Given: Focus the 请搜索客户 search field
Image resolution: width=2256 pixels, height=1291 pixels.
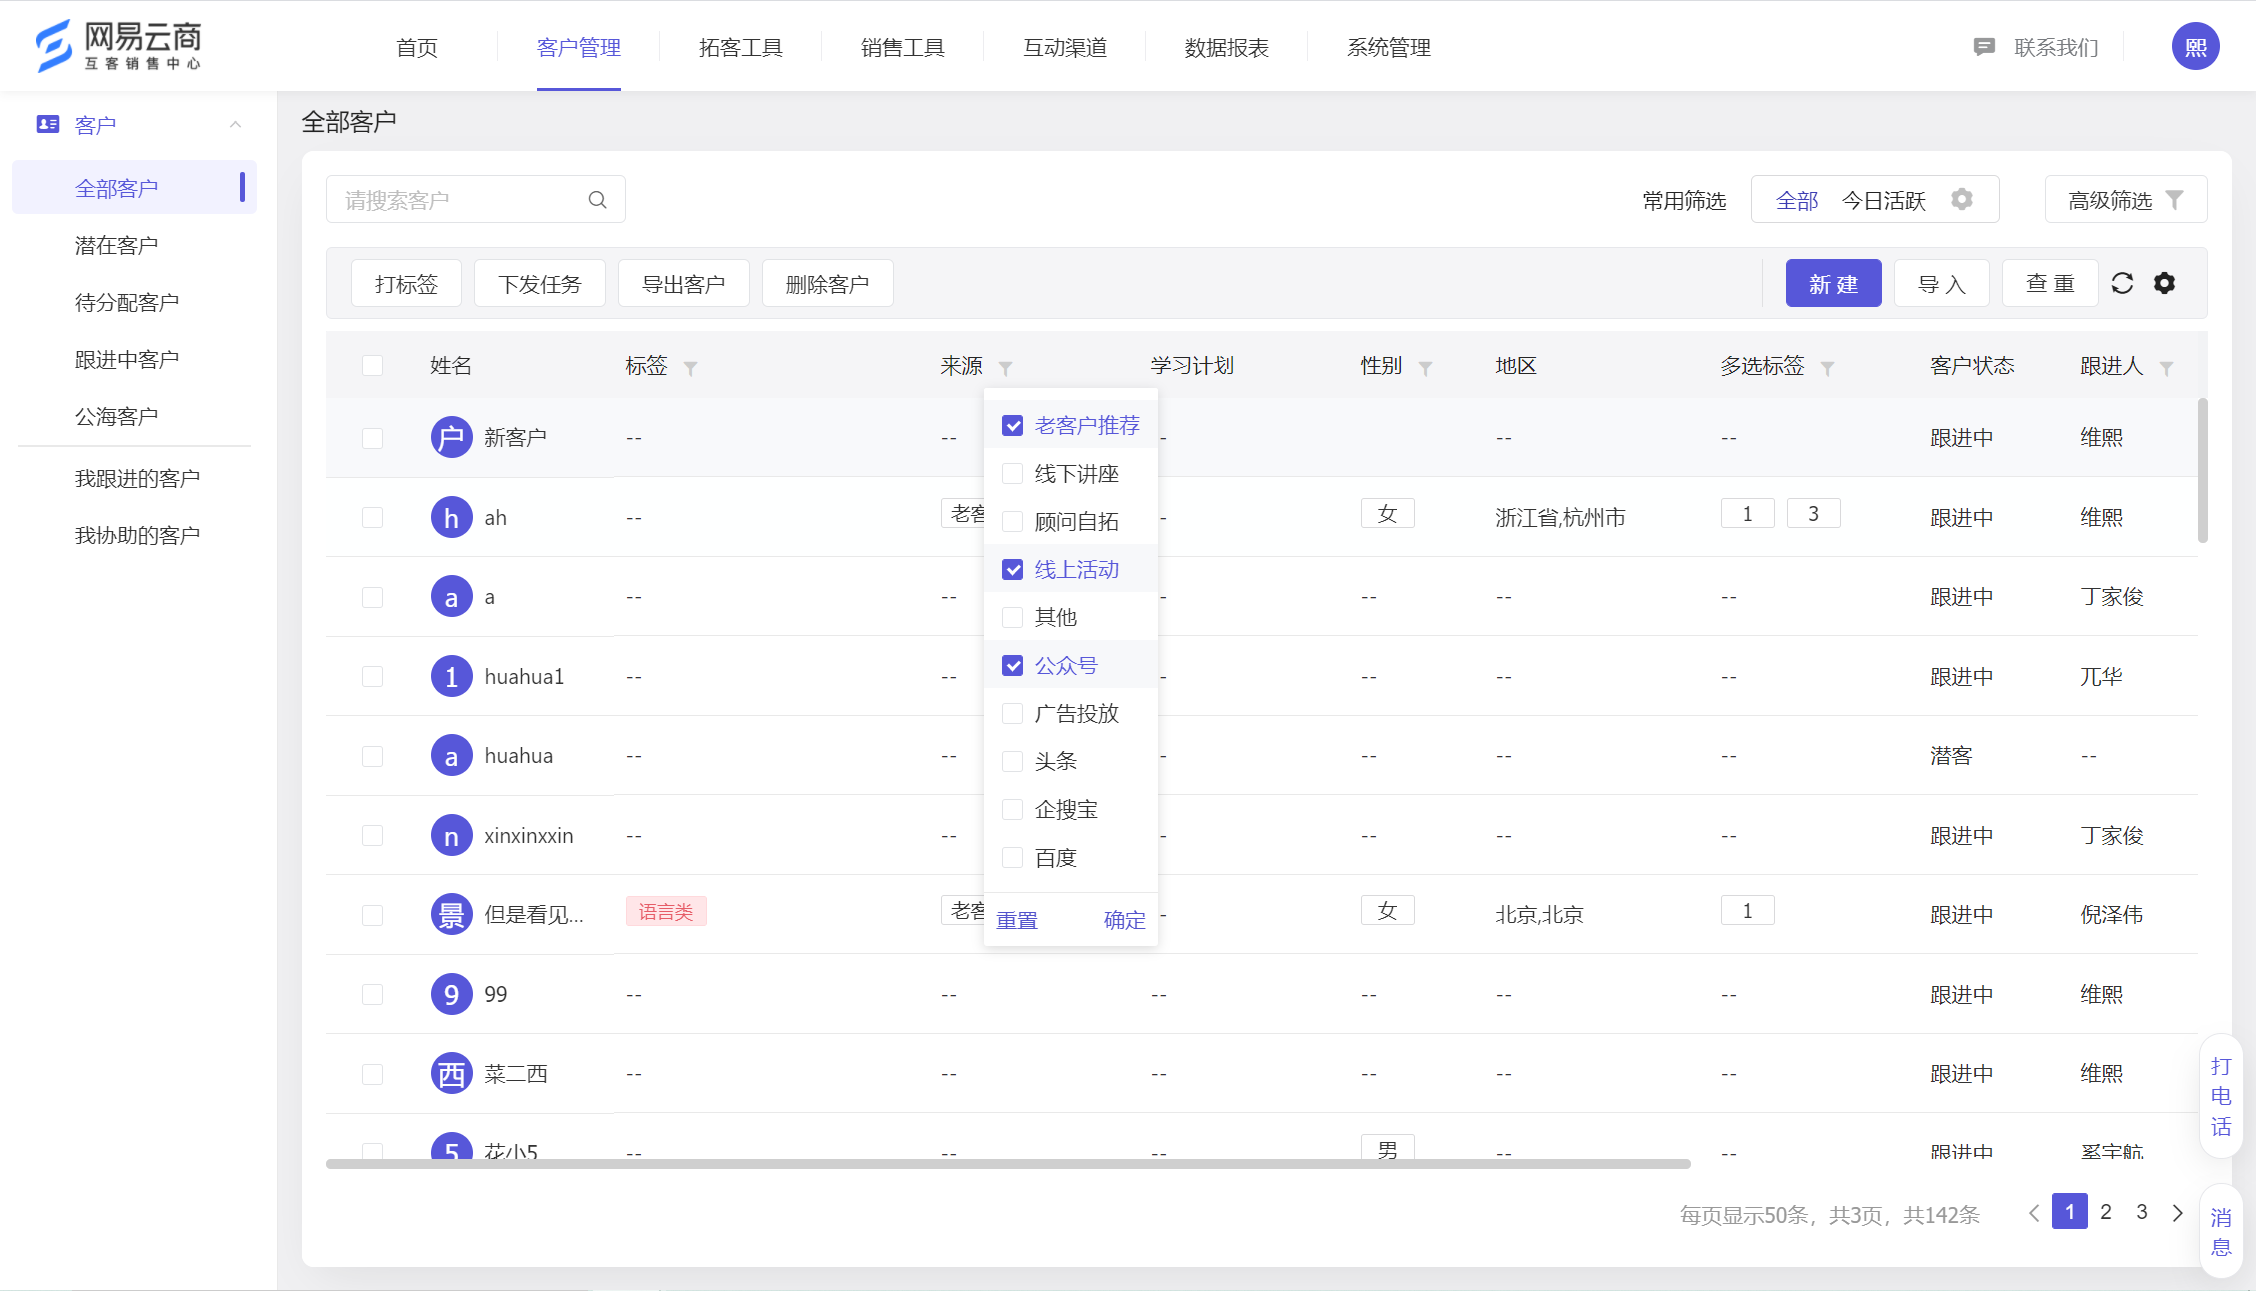Looking at the screenshot, I should [x=476, y=200].
